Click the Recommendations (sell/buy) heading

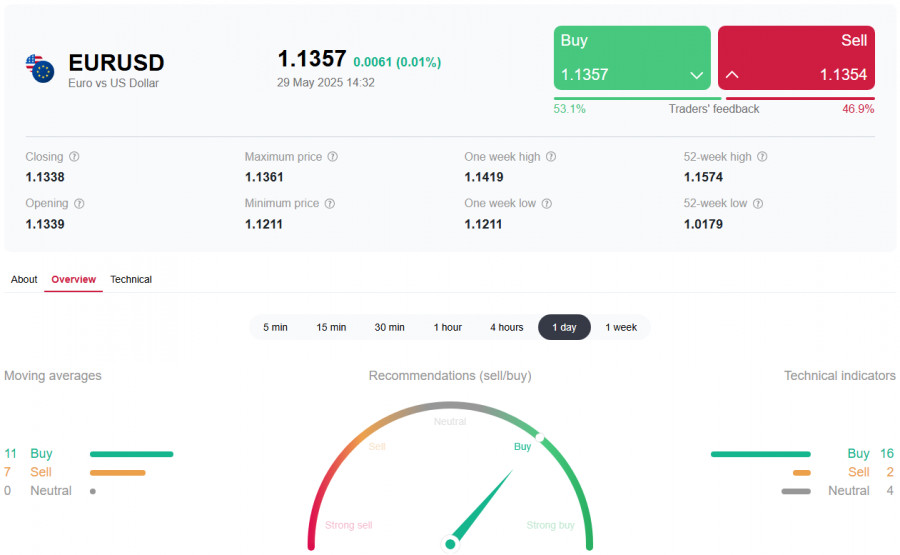pos(450,376)
